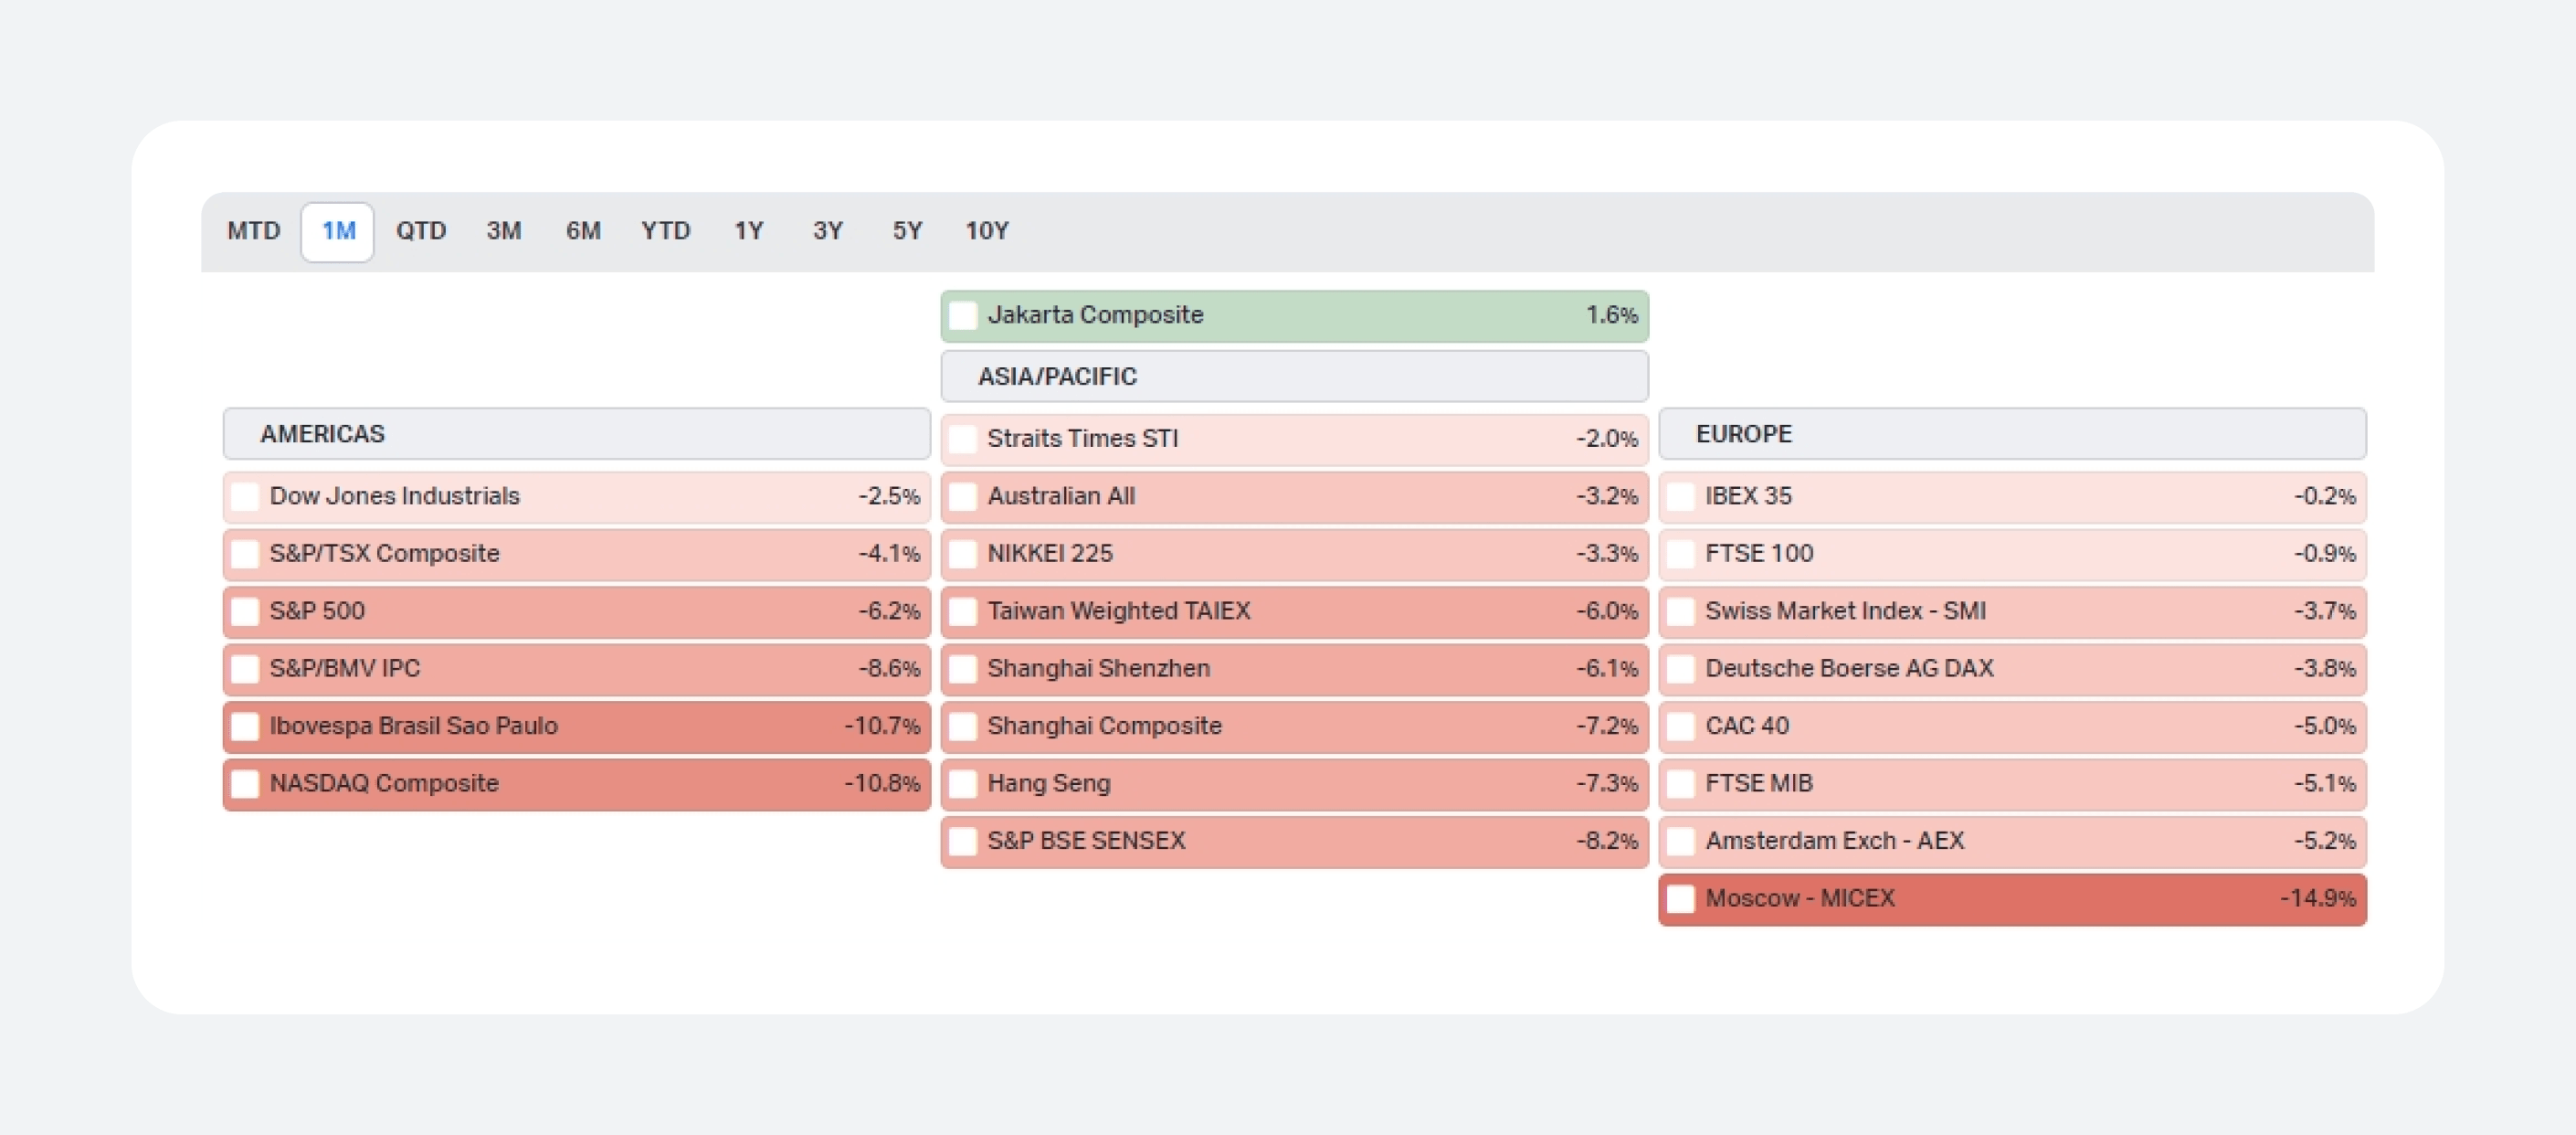Click the AMERICAS region header
Screen dimensions: 2576x1135
pos(577,434)
